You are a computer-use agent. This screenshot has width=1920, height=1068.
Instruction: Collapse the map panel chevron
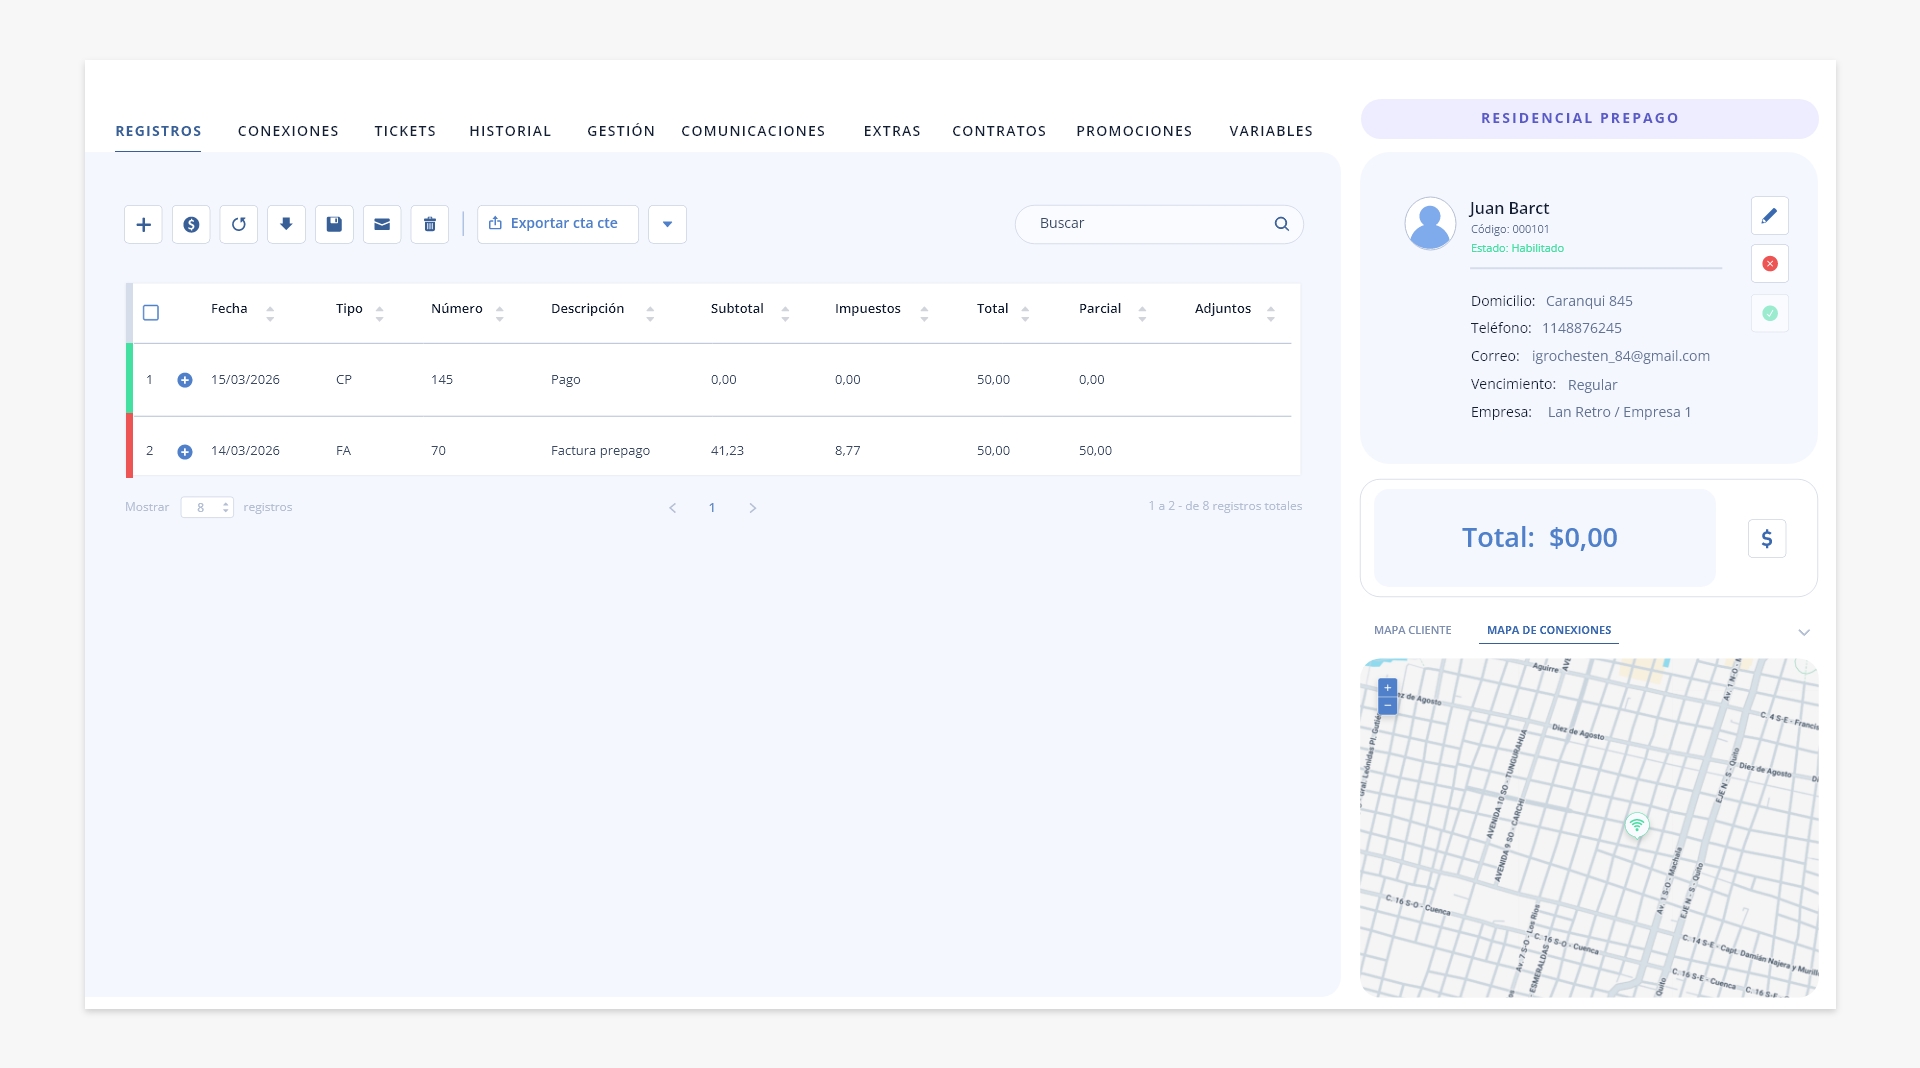(x=1804, y=632)
